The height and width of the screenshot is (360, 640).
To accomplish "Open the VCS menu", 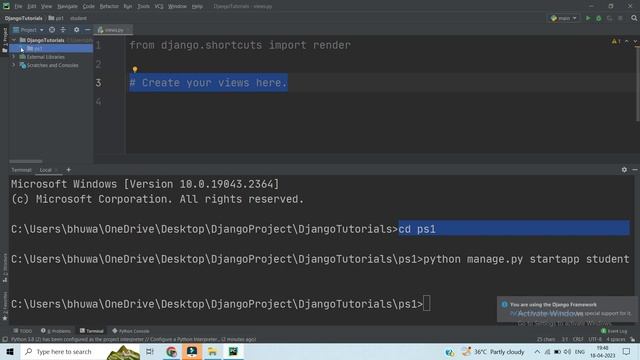I will (x=159, y=7).
